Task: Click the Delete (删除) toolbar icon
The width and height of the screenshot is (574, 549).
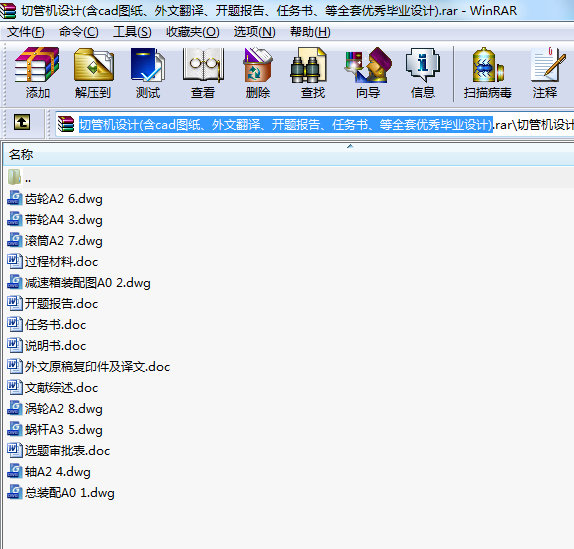Action: (x=258, y=65)
